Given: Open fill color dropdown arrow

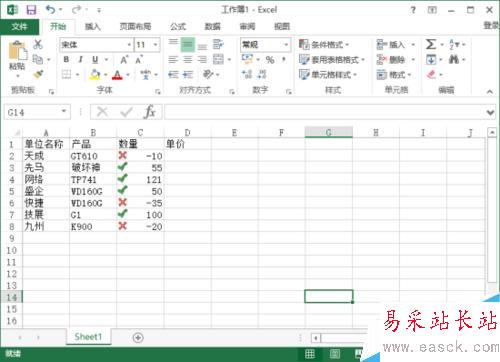Looking at the screenshot, I should point(105,75).
